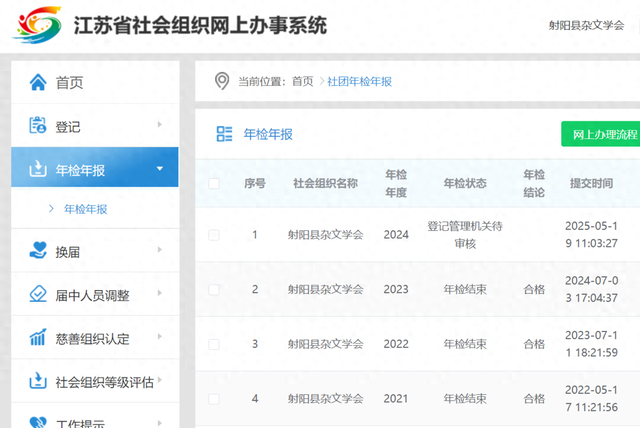Click the green 网上办理流程 button
Image resolution: width=640 pixels, height=428 pixels.
[599, 134]
